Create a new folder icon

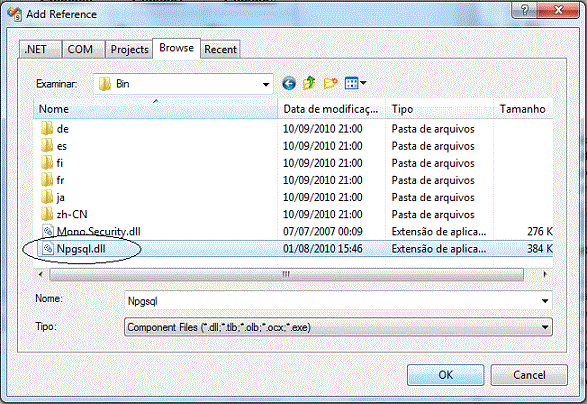click(x=330, y=83)
